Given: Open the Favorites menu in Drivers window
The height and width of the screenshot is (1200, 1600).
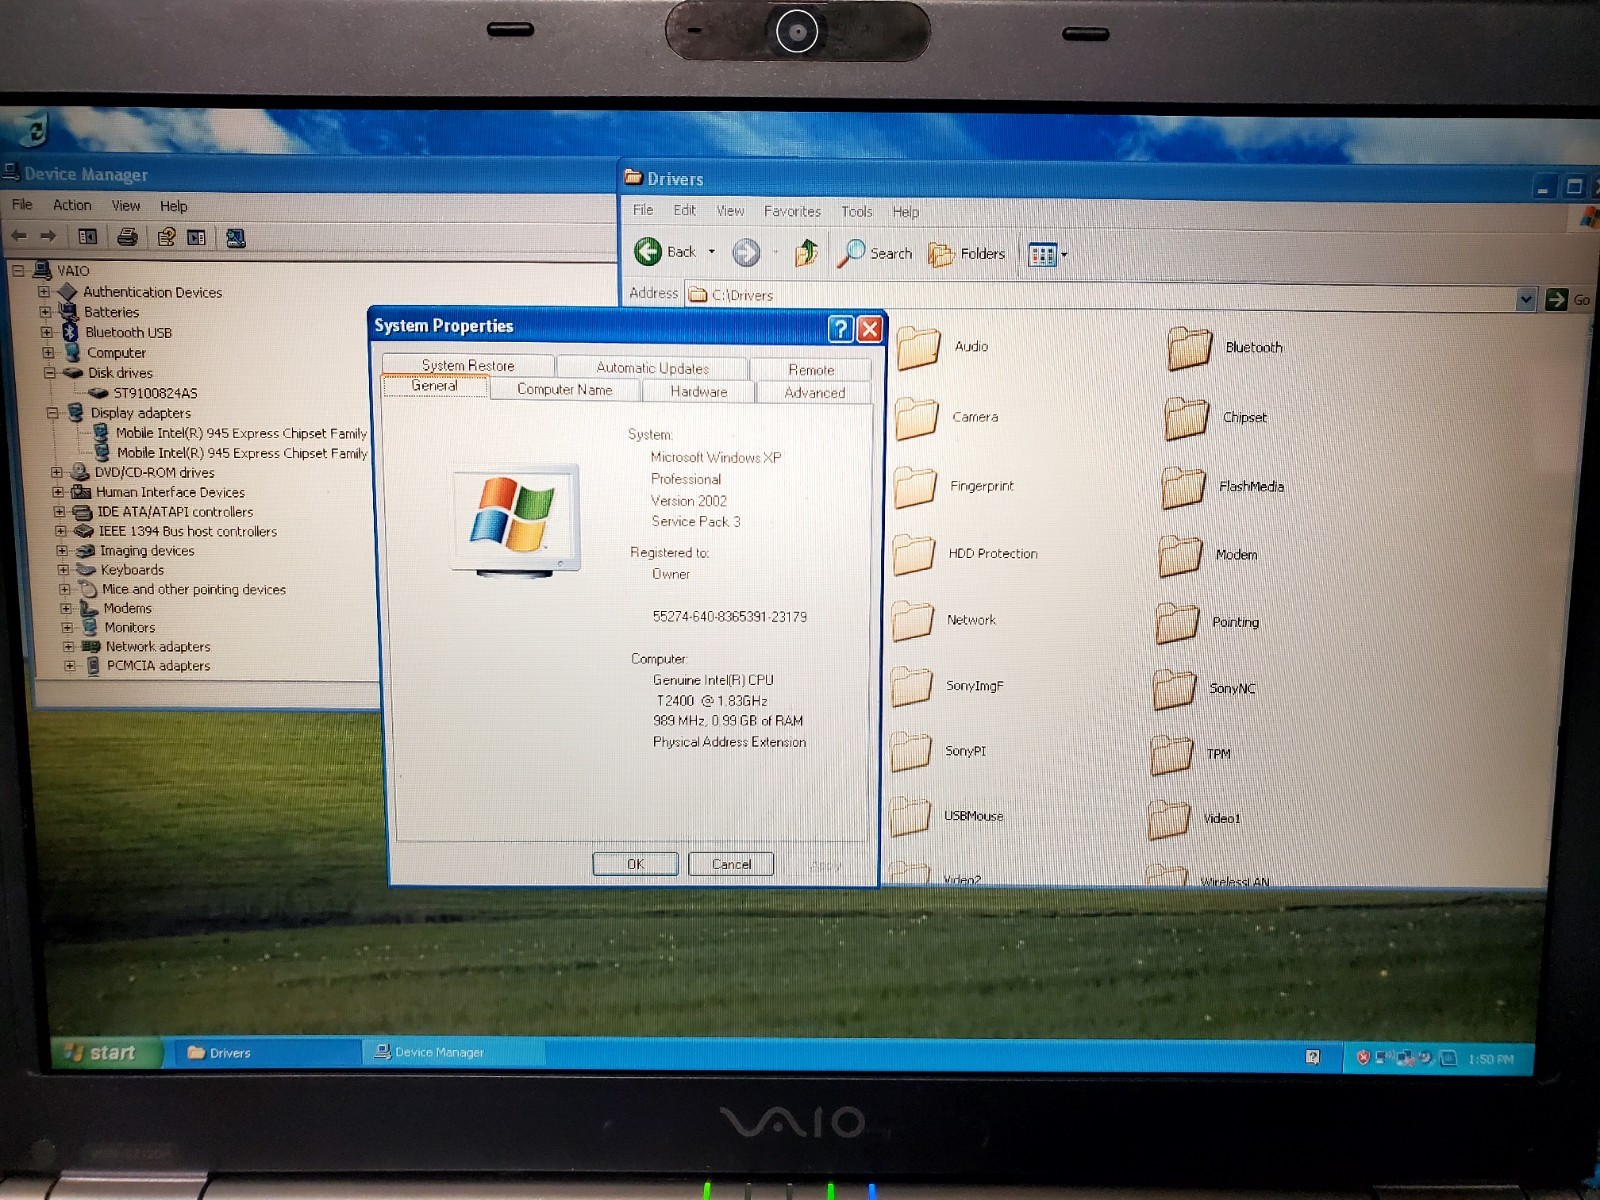Looking at the screenshot, I should click(792, 211).
